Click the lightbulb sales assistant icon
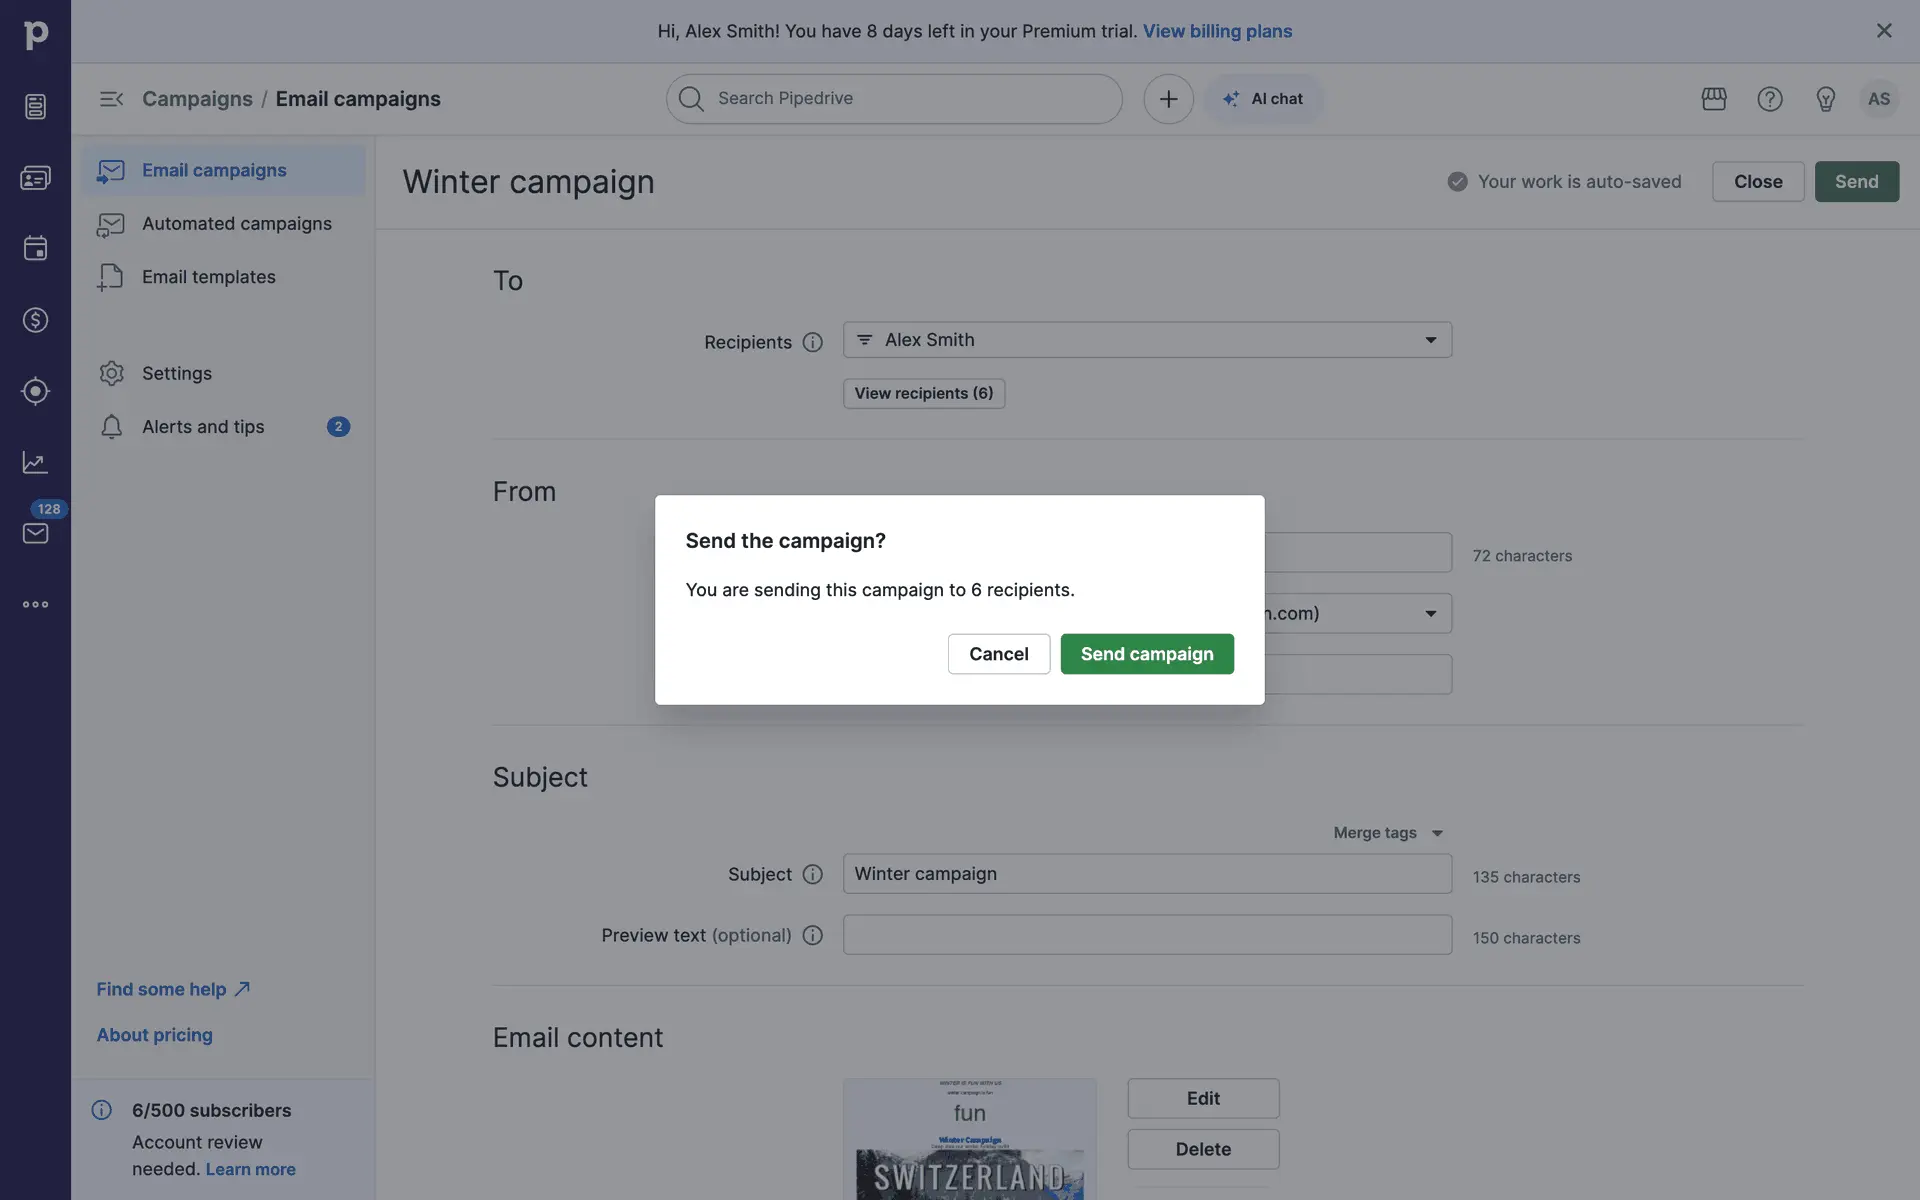 (x=1825, y=99)
